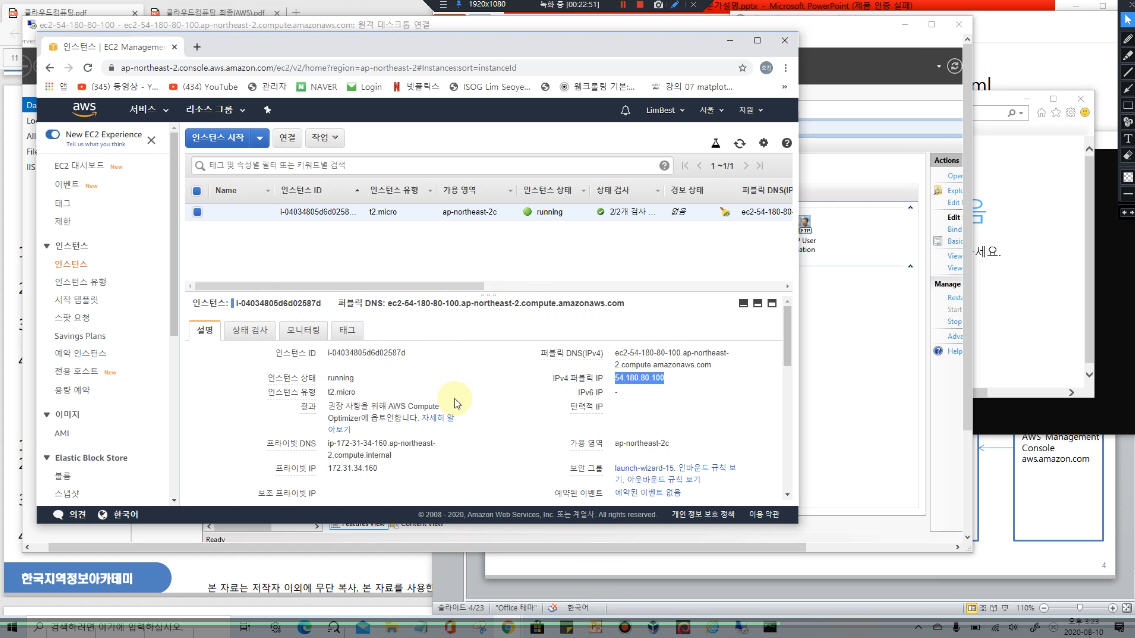Switch to the 모니터링 monitoring tab

[x=303, y=330]
